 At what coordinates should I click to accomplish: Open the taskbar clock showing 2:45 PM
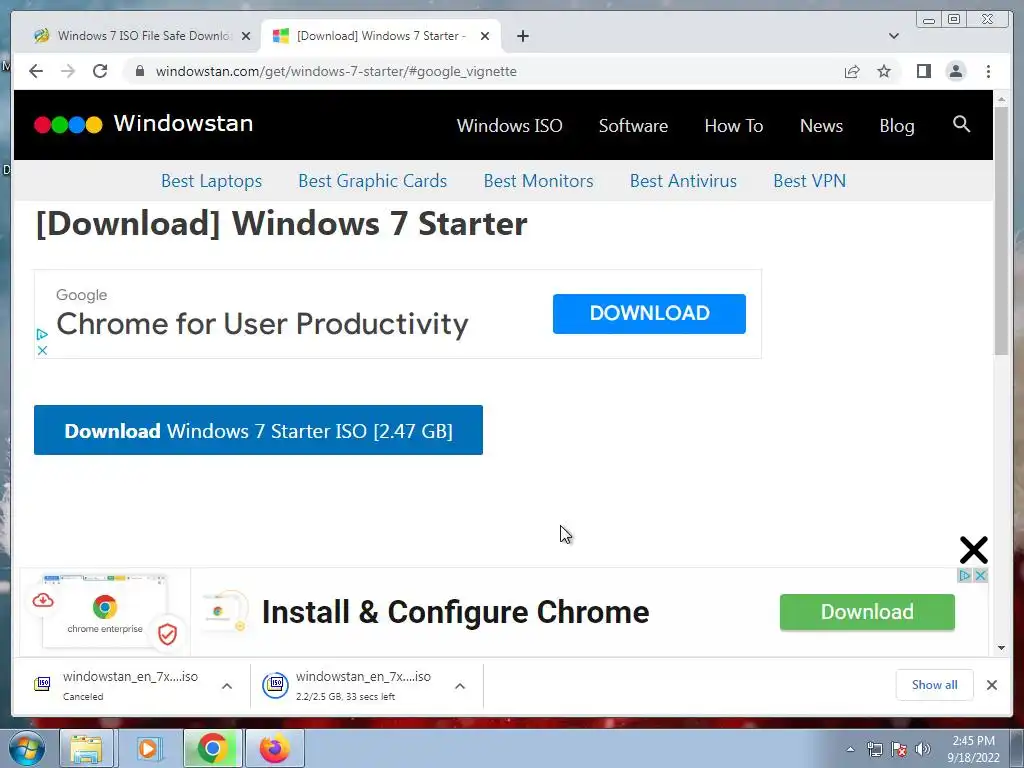[x=973, y=749]
